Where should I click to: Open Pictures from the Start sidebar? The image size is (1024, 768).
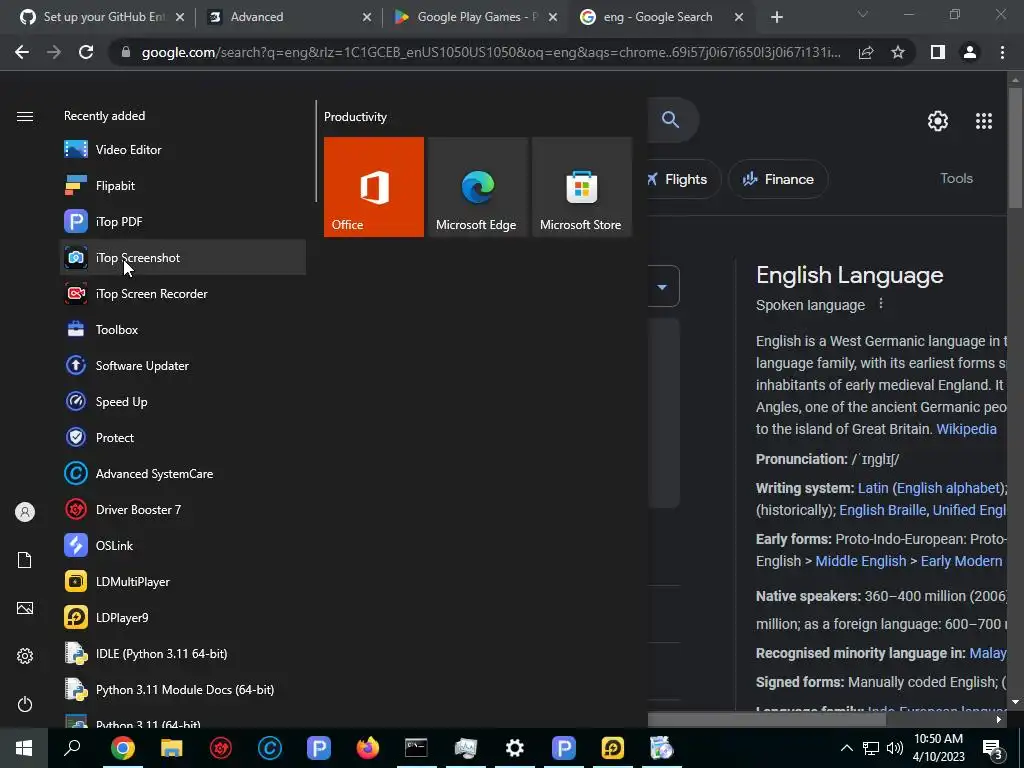[x=25, y=608]
